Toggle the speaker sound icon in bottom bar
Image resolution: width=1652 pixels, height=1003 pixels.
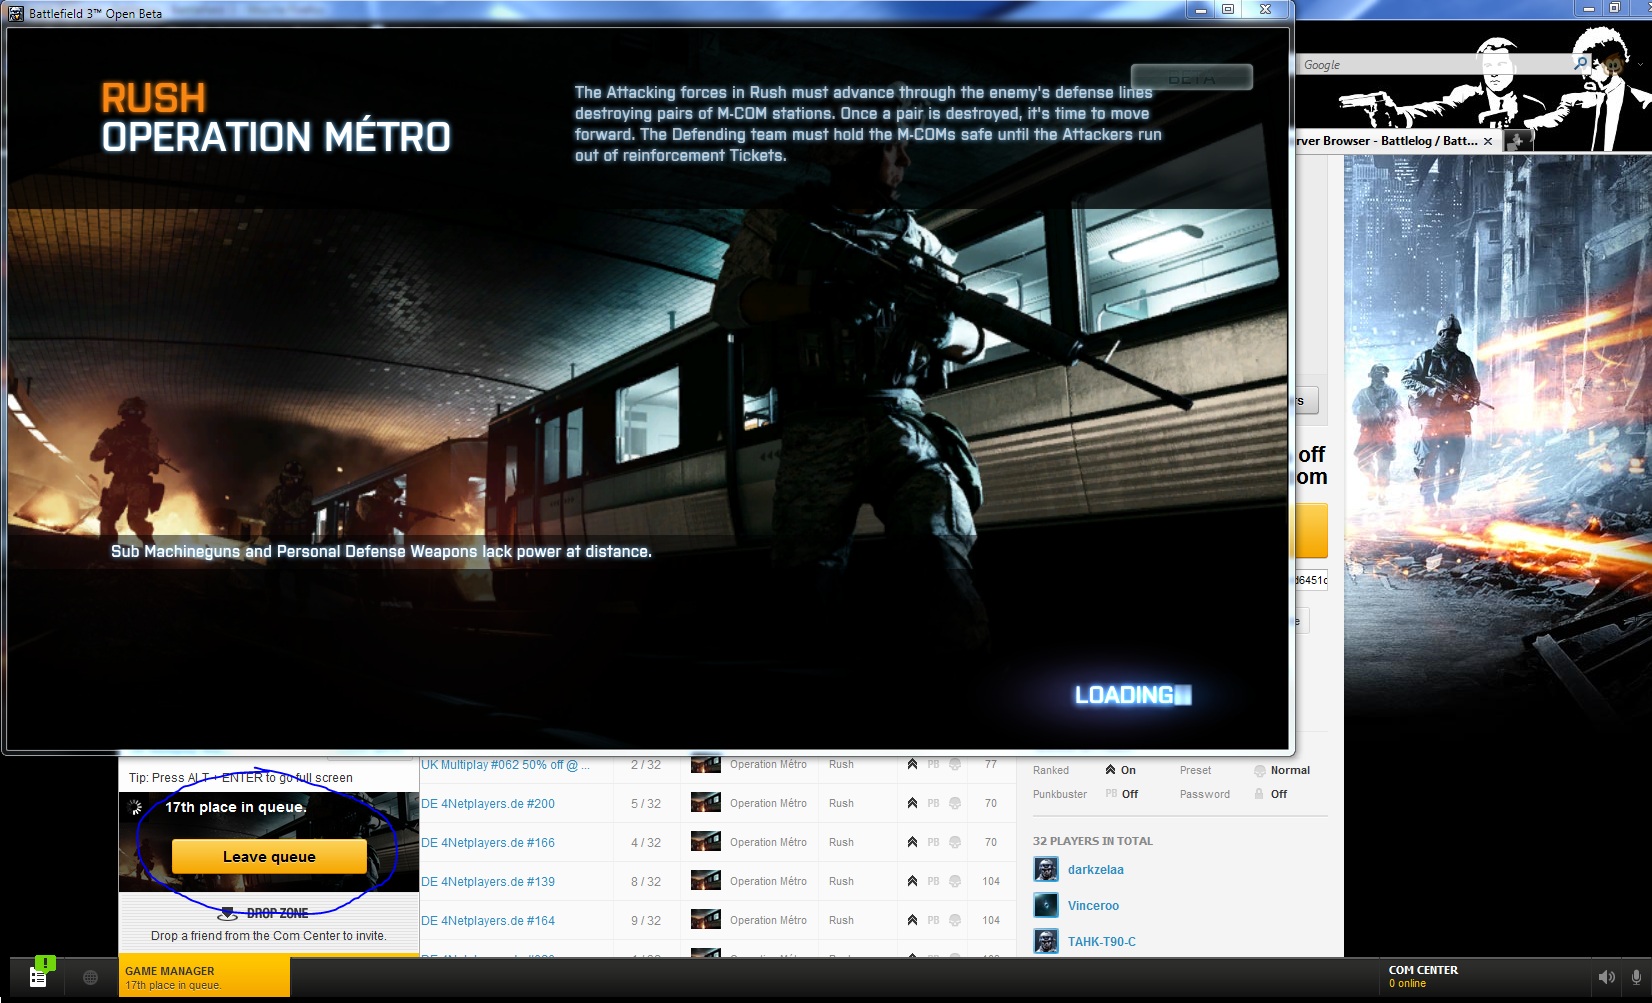click(1606, 977)
